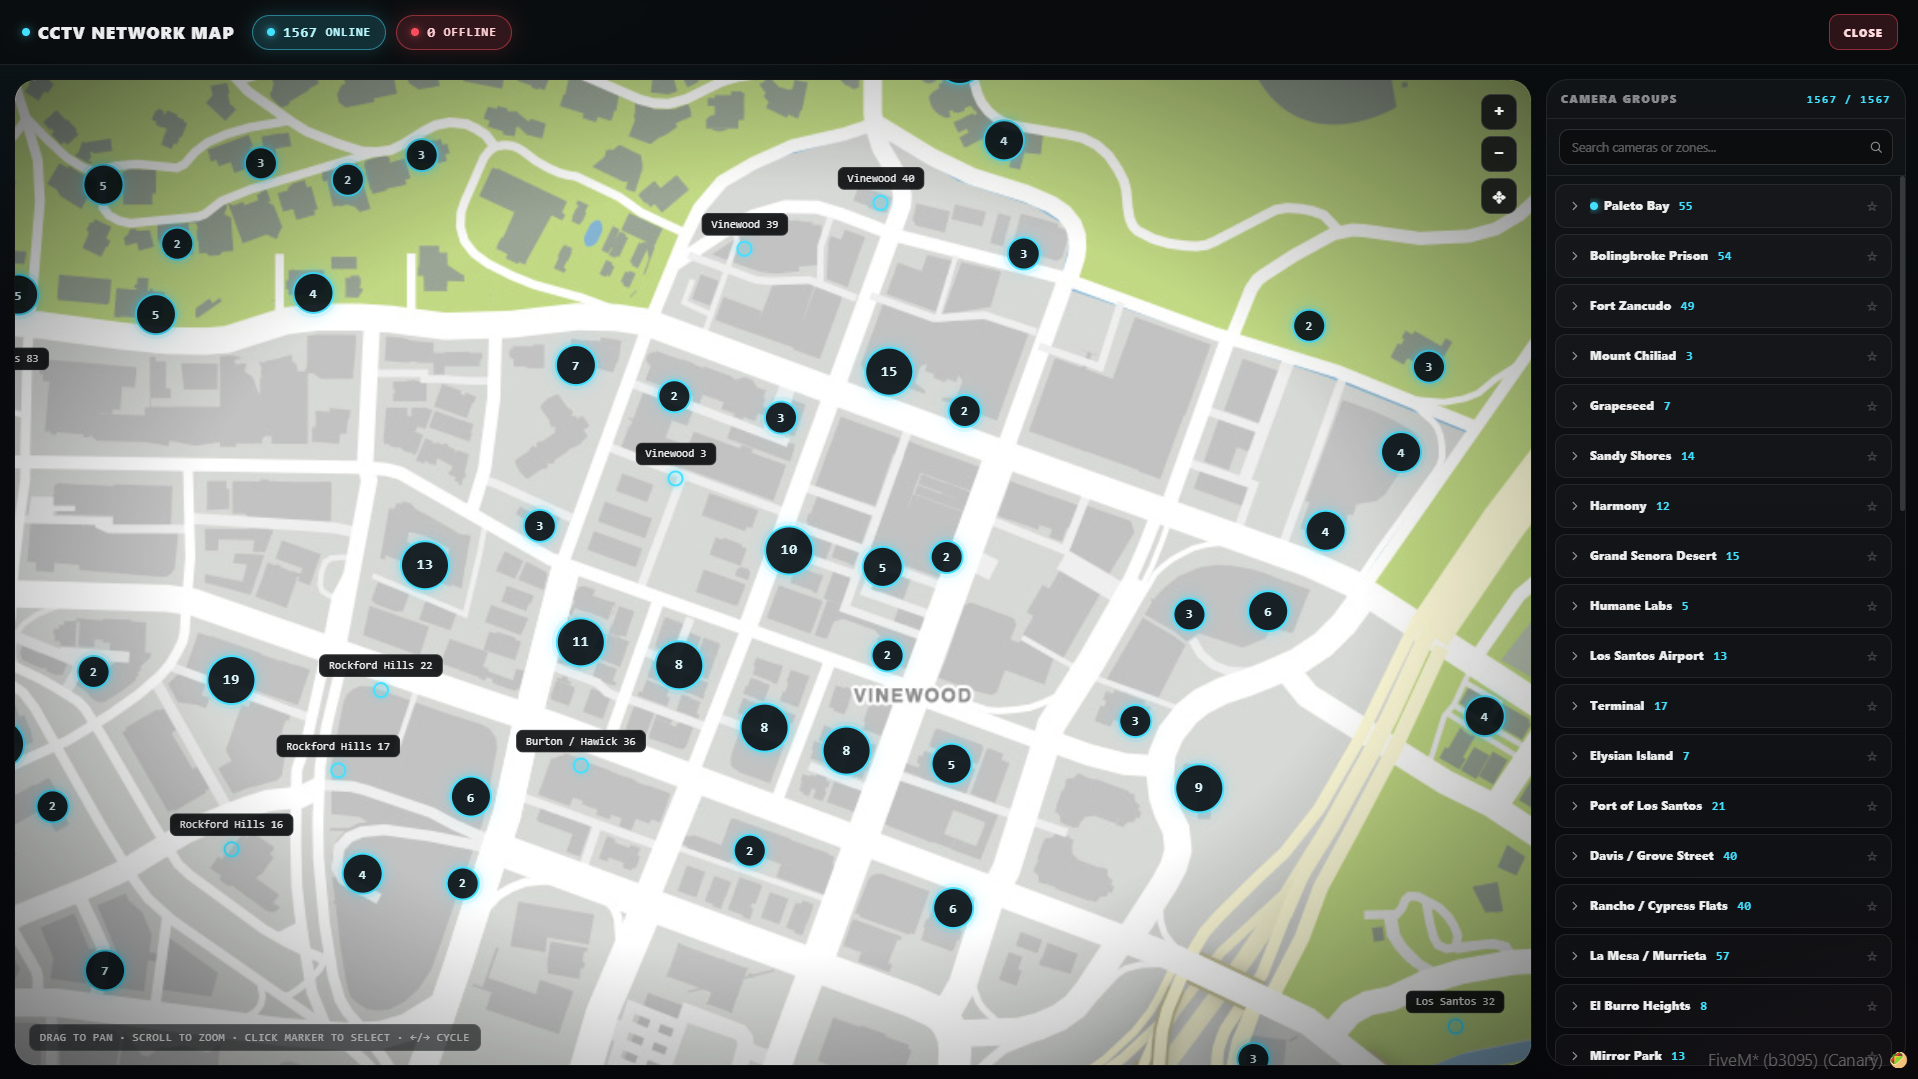Expand the Port of Los Santos chevron
1918x1079 pixels.
(x=1574, y=806)
